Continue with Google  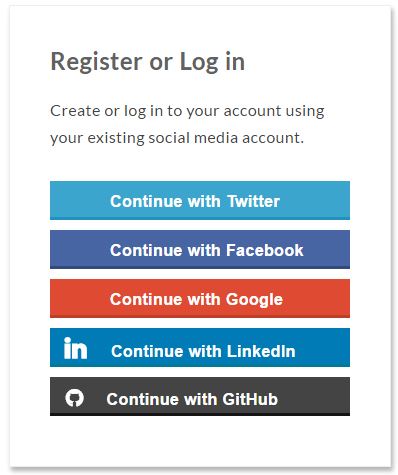200,298
